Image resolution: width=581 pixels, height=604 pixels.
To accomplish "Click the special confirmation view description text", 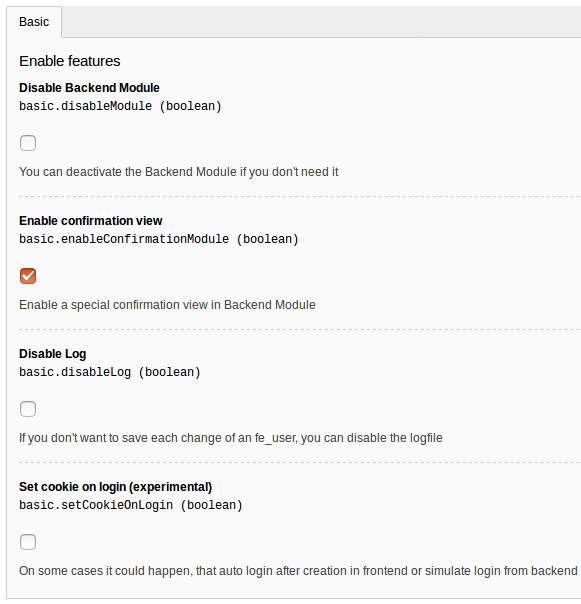I will [167, 305].
